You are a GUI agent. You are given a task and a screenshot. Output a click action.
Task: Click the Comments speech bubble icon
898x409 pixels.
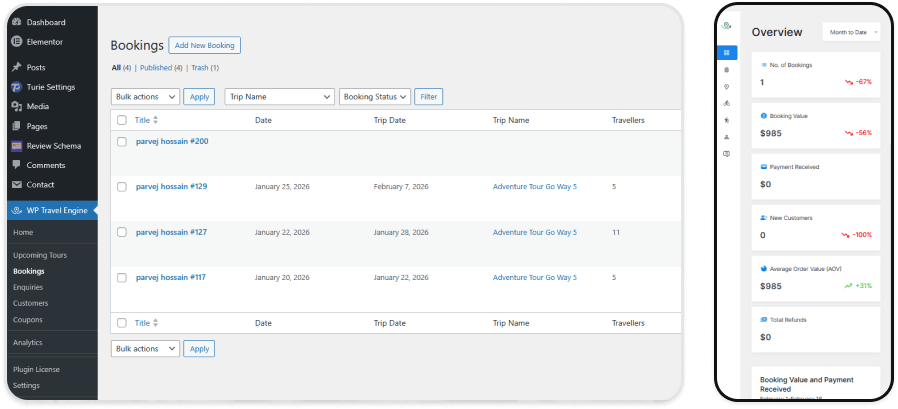click(x=17, y=165)
